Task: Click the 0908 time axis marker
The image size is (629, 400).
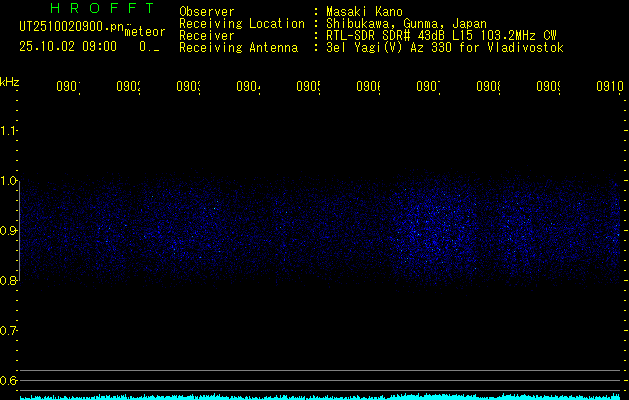Action: [488, 87]
